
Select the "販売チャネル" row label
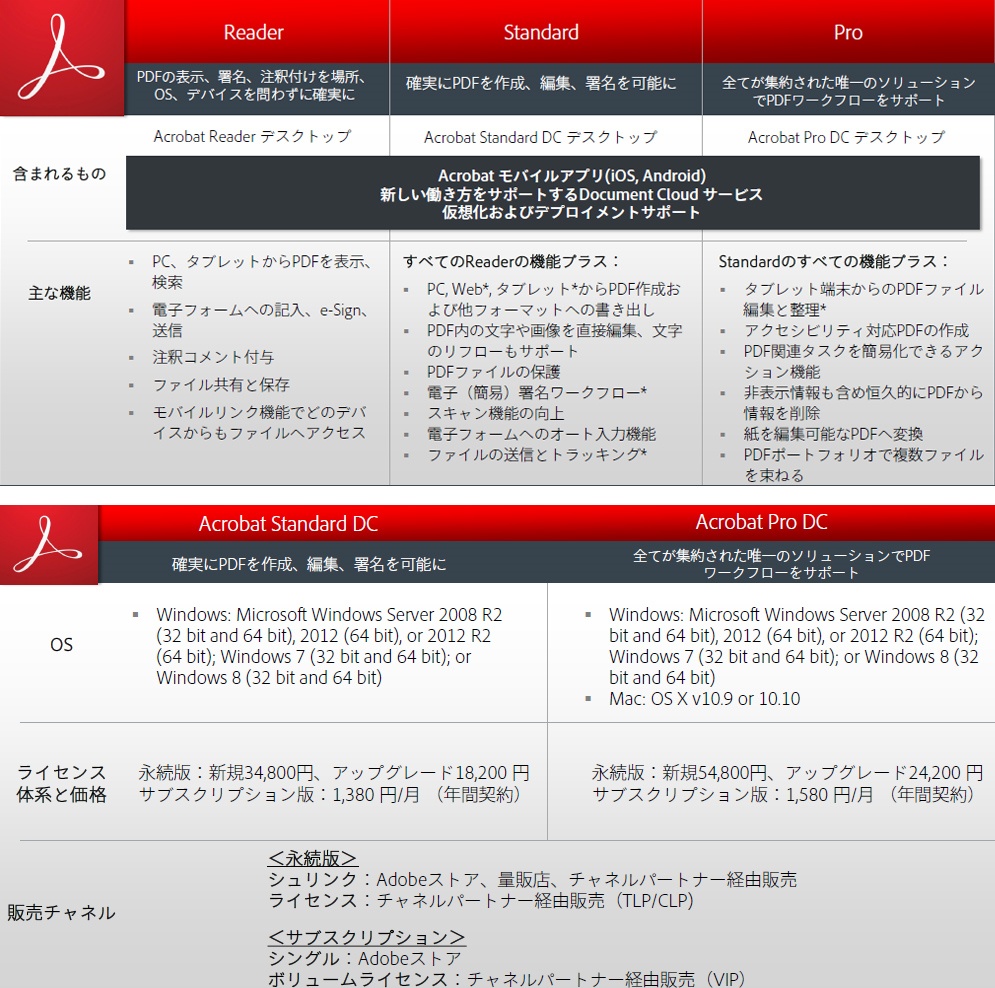[x=62, y=912]
